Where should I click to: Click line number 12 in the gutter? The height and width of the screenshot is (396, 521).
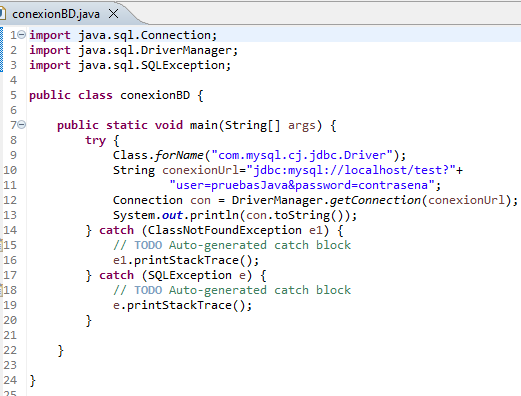coord(10,200)
